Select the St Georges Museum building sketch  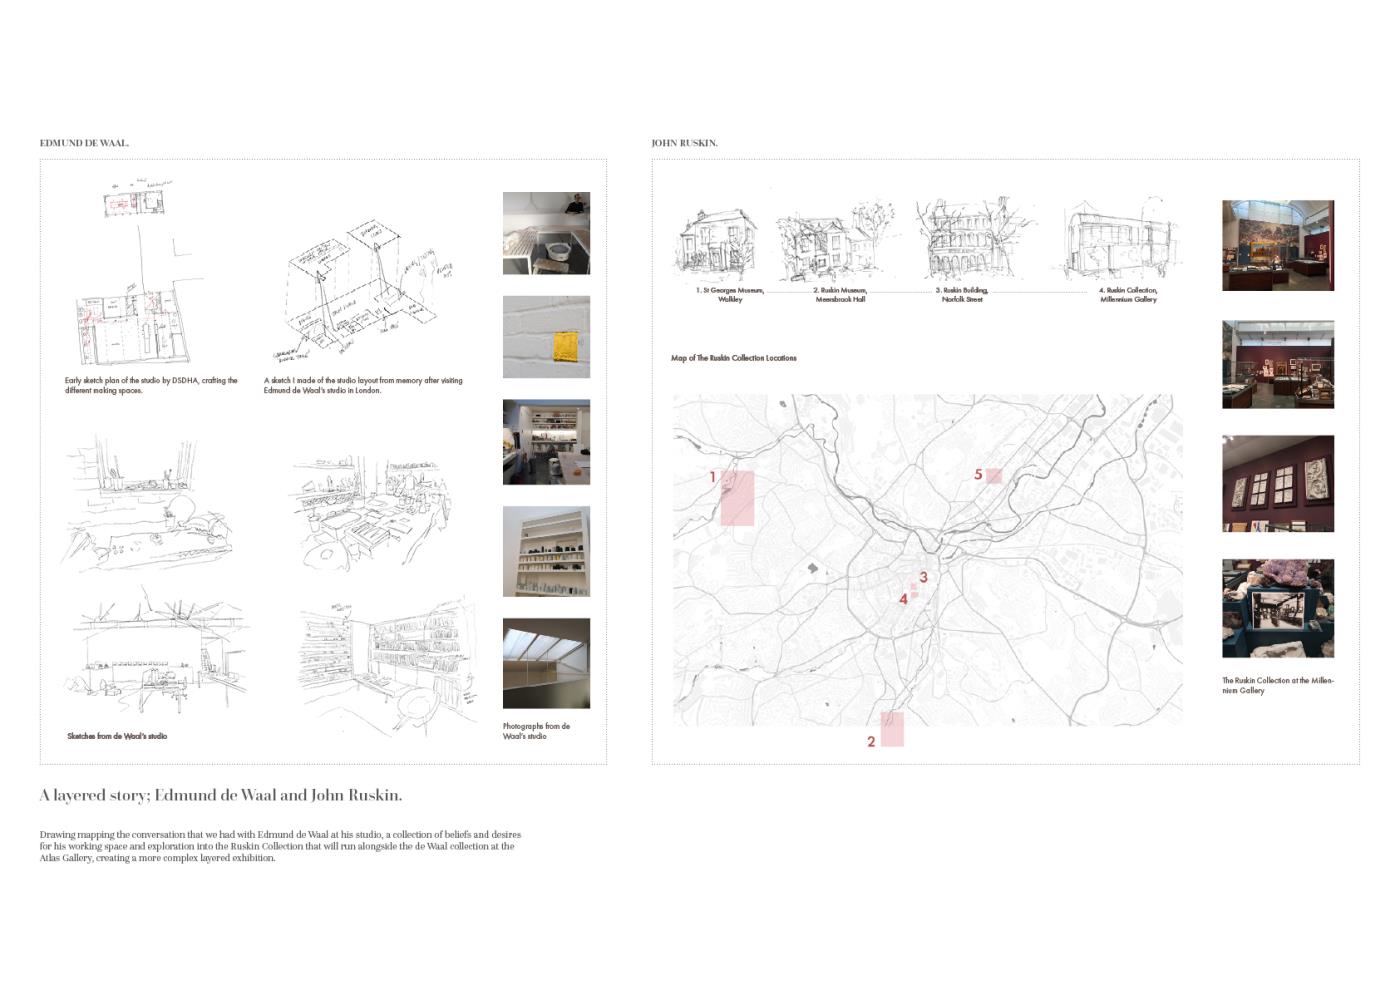(x=717, y=243)
